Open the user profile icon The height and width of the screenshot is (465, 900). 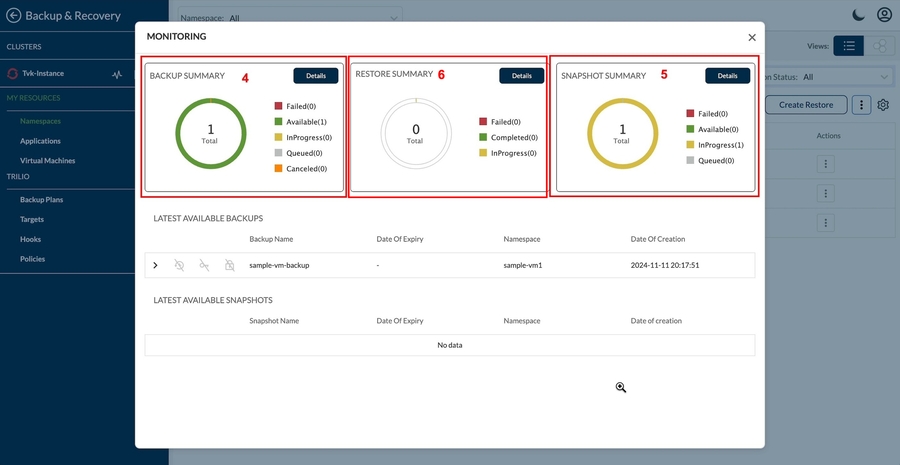click(884, 15)
